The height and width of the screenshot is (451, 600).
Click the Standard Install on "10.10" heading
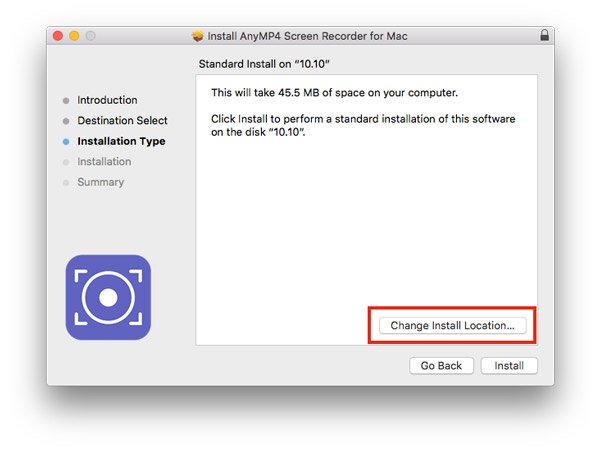264,63
